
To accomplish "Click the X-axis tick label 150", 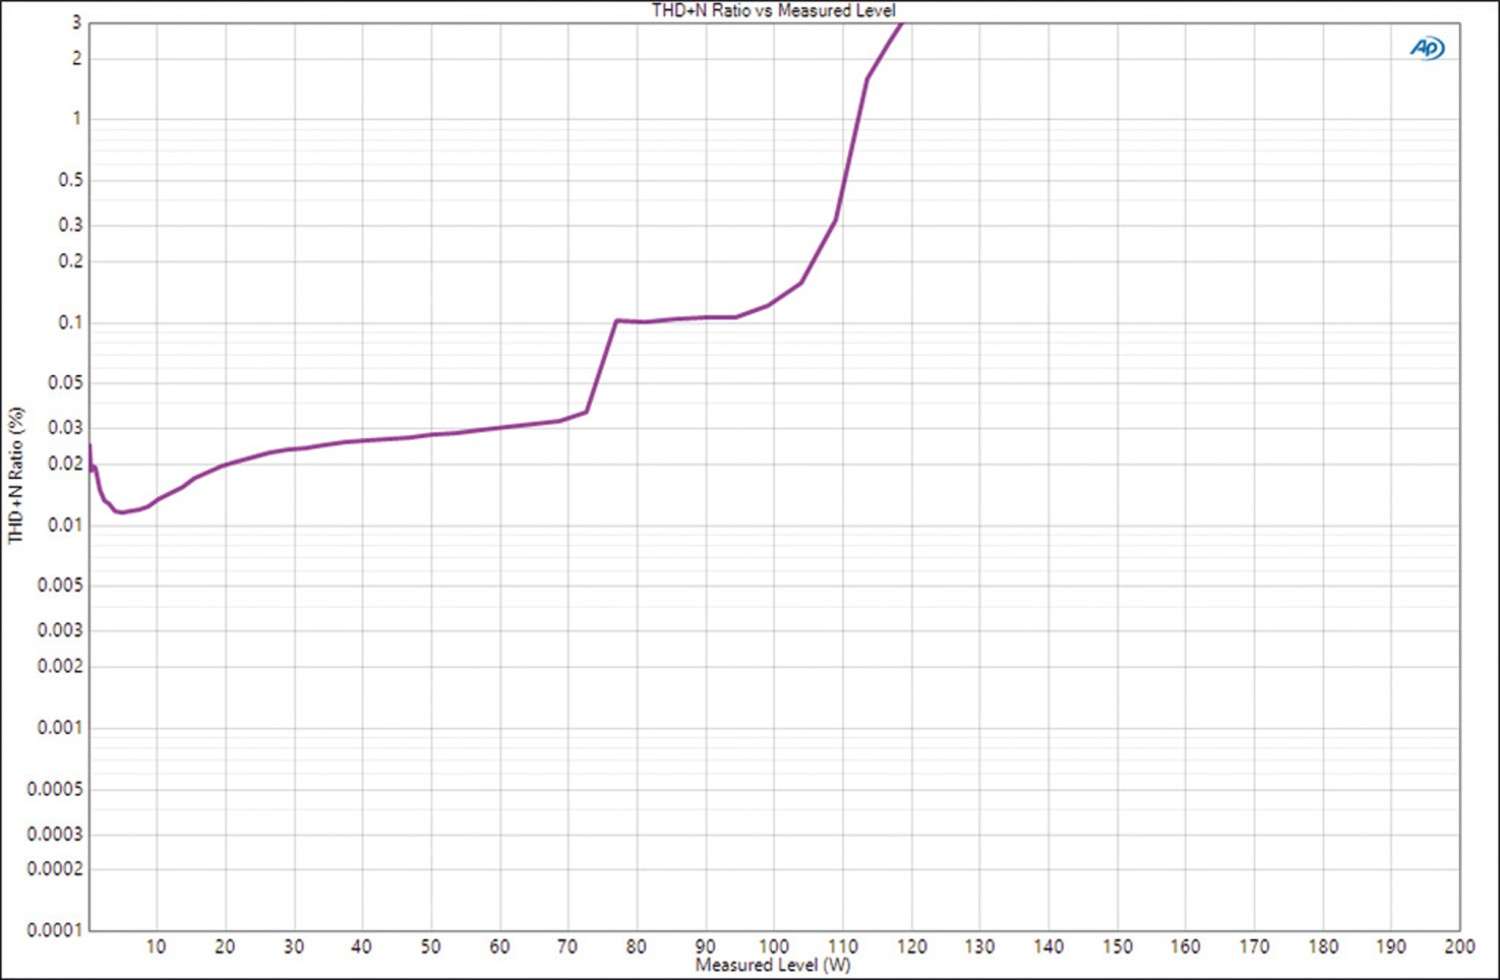I will click(x=1117, y=946).
